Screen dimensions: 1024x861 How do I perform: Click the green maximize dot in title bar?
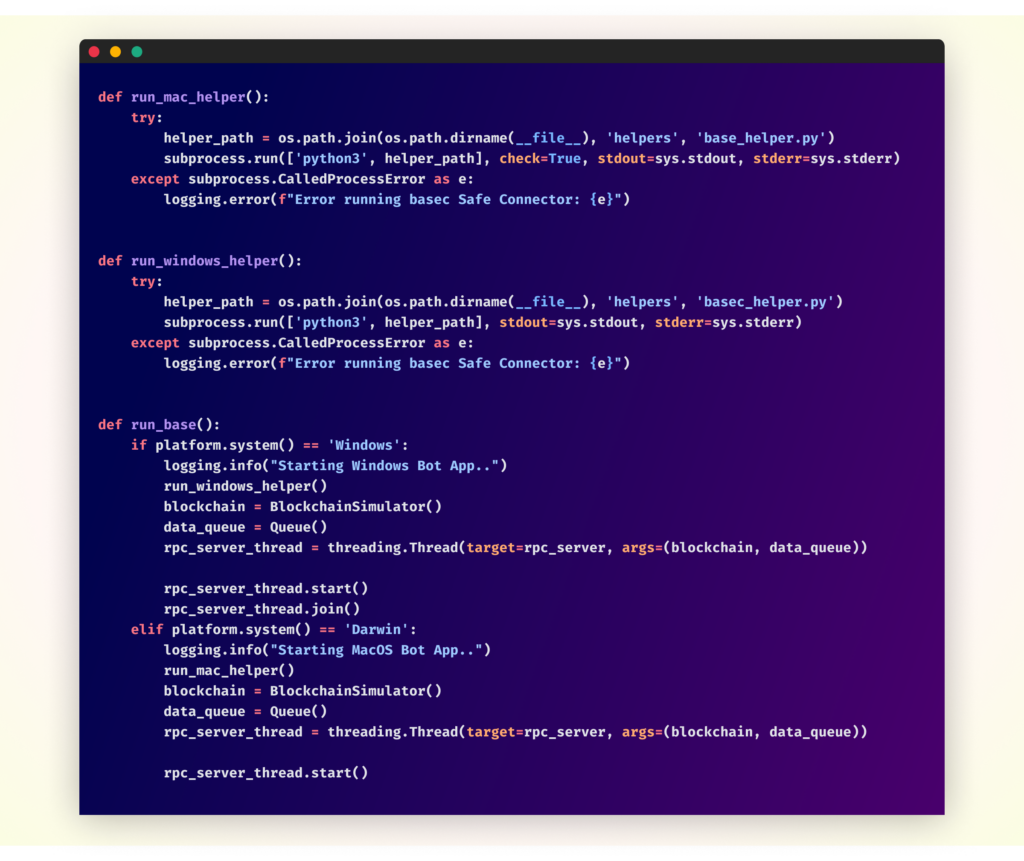point(137,52)
